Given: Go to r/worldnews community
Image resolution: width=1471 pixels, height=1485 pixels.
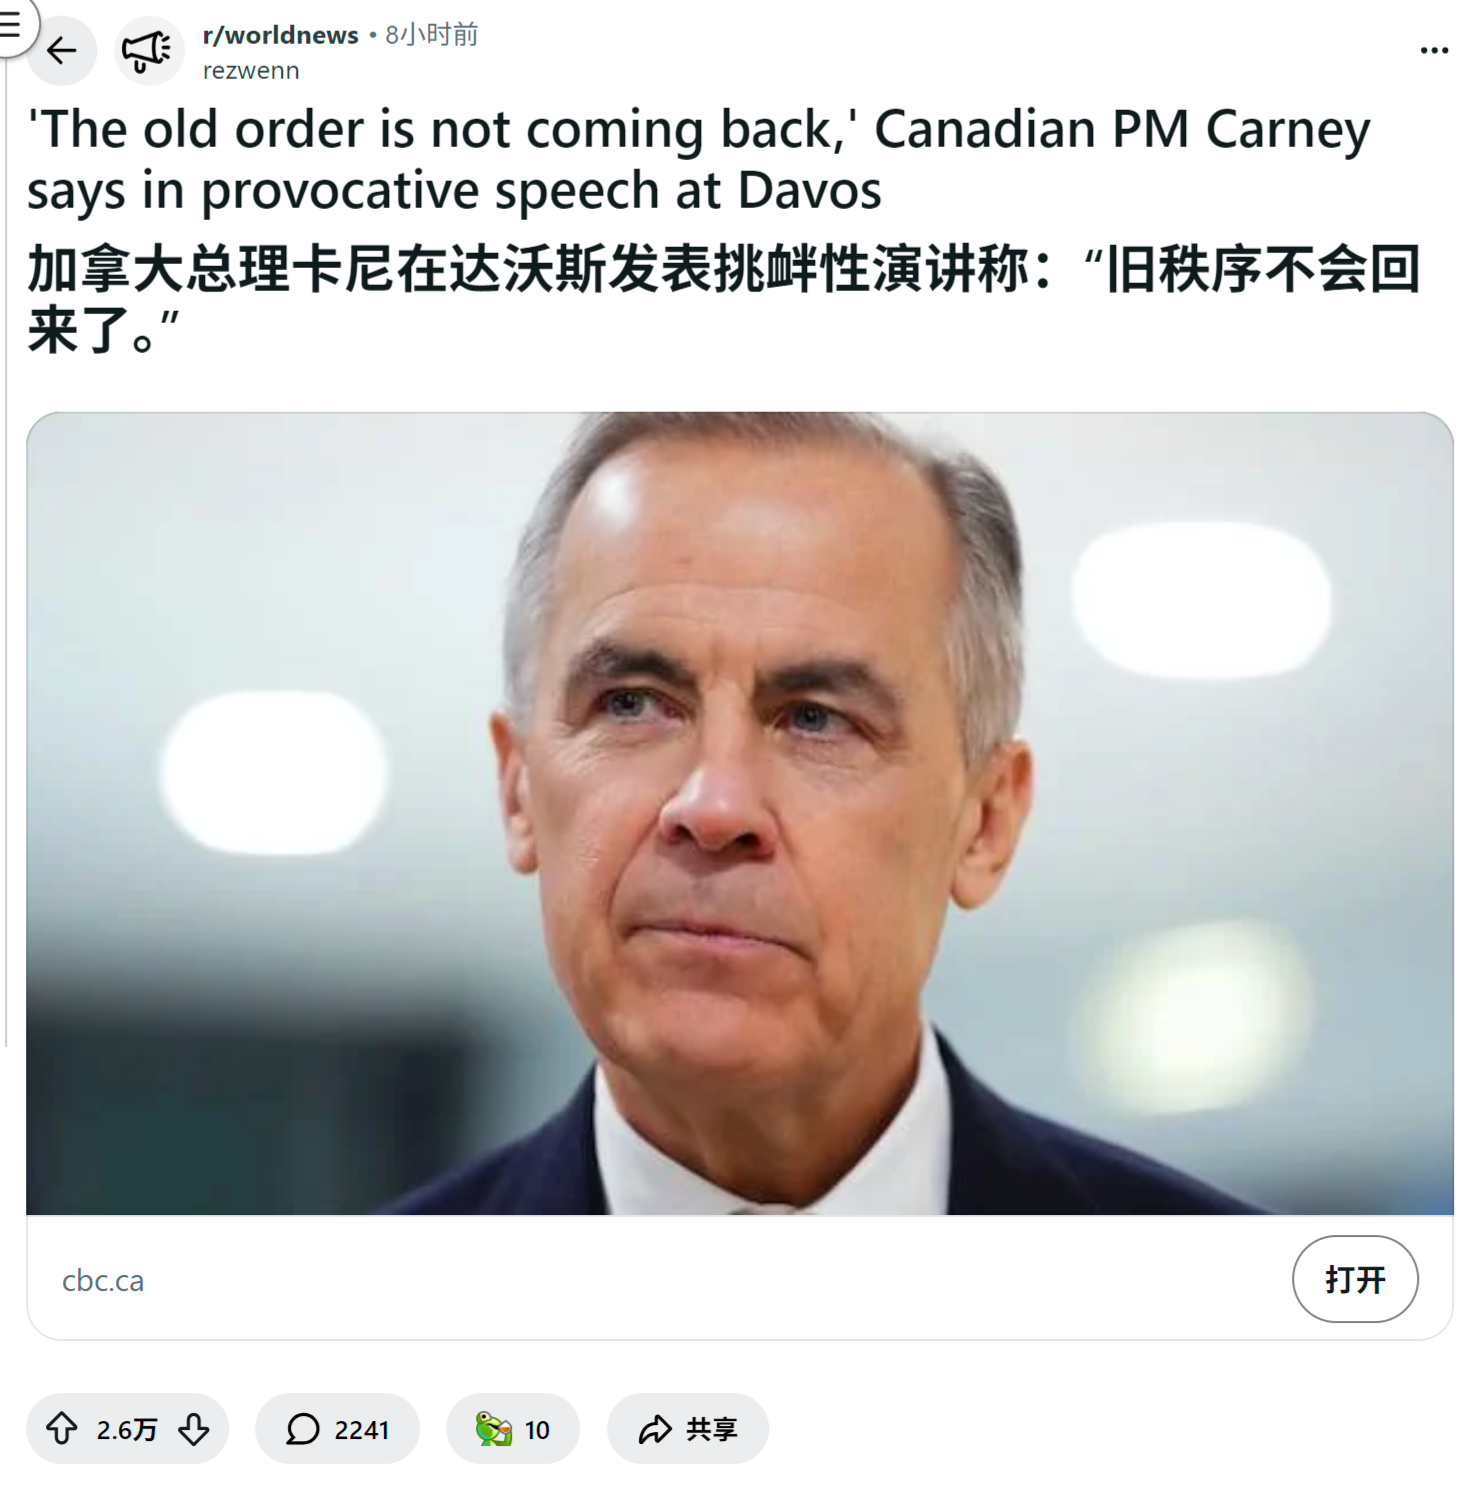Looking at the screenshot, I should [280, 35].
